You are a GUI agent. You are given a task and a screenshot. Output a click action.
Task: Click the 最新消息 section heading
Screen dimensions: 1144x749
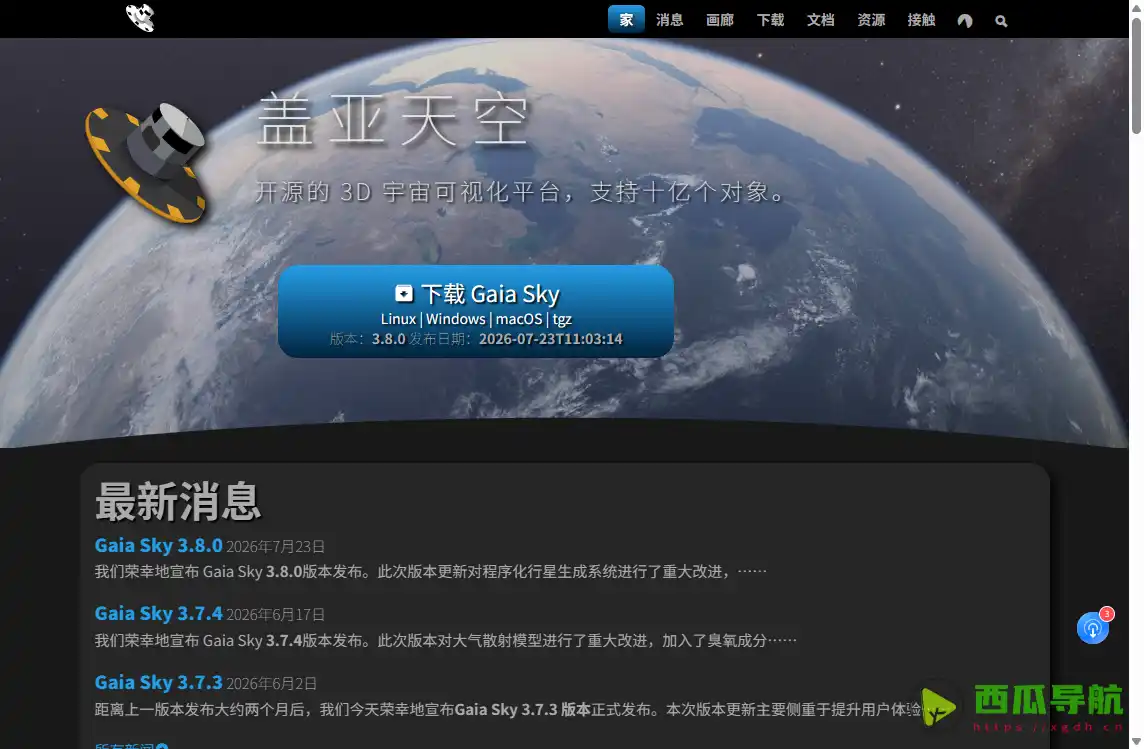178,502
